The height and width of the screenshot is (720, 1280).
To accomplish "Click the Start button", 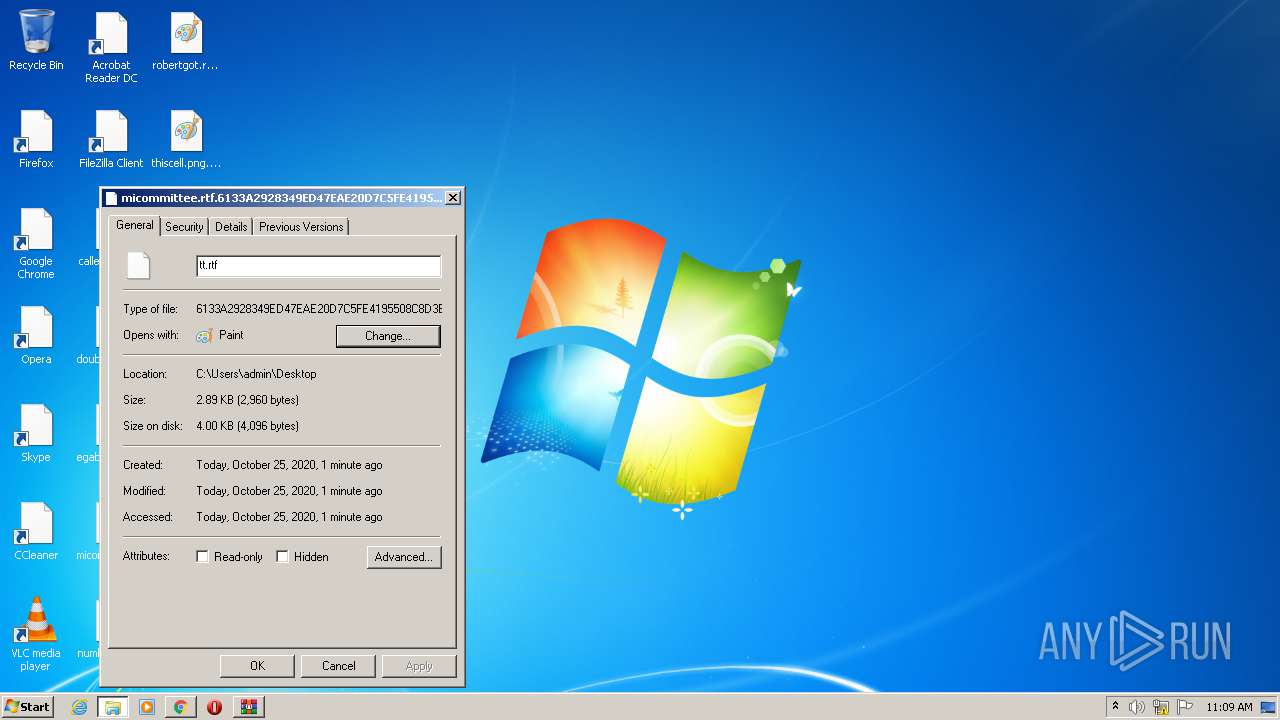I will (x=27, y=706).
